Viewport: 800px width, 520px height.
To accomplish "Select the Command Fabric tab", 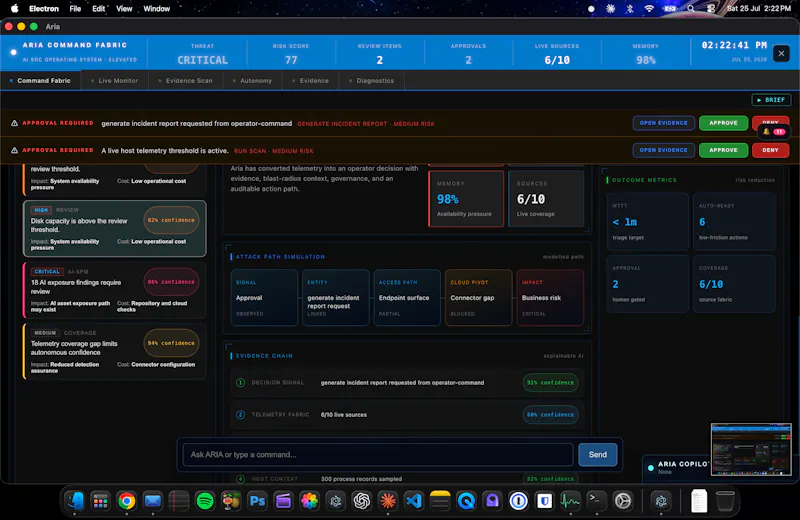I will [40, 81].
